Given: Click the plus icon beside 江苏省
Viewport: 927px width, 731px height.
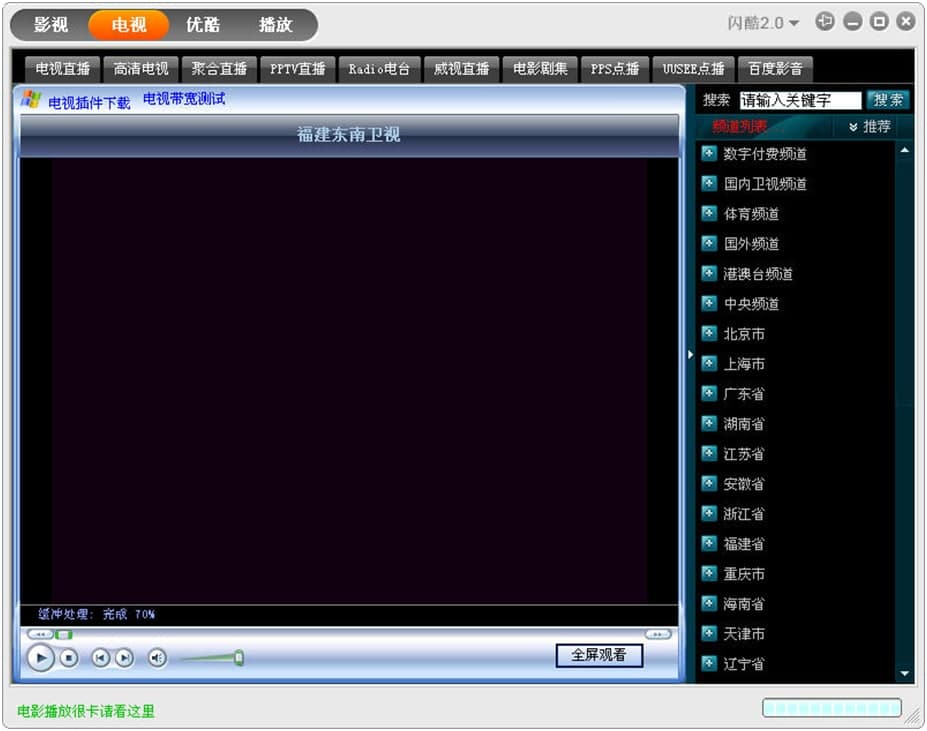Looking at the screenshot, I should [709, 454].
